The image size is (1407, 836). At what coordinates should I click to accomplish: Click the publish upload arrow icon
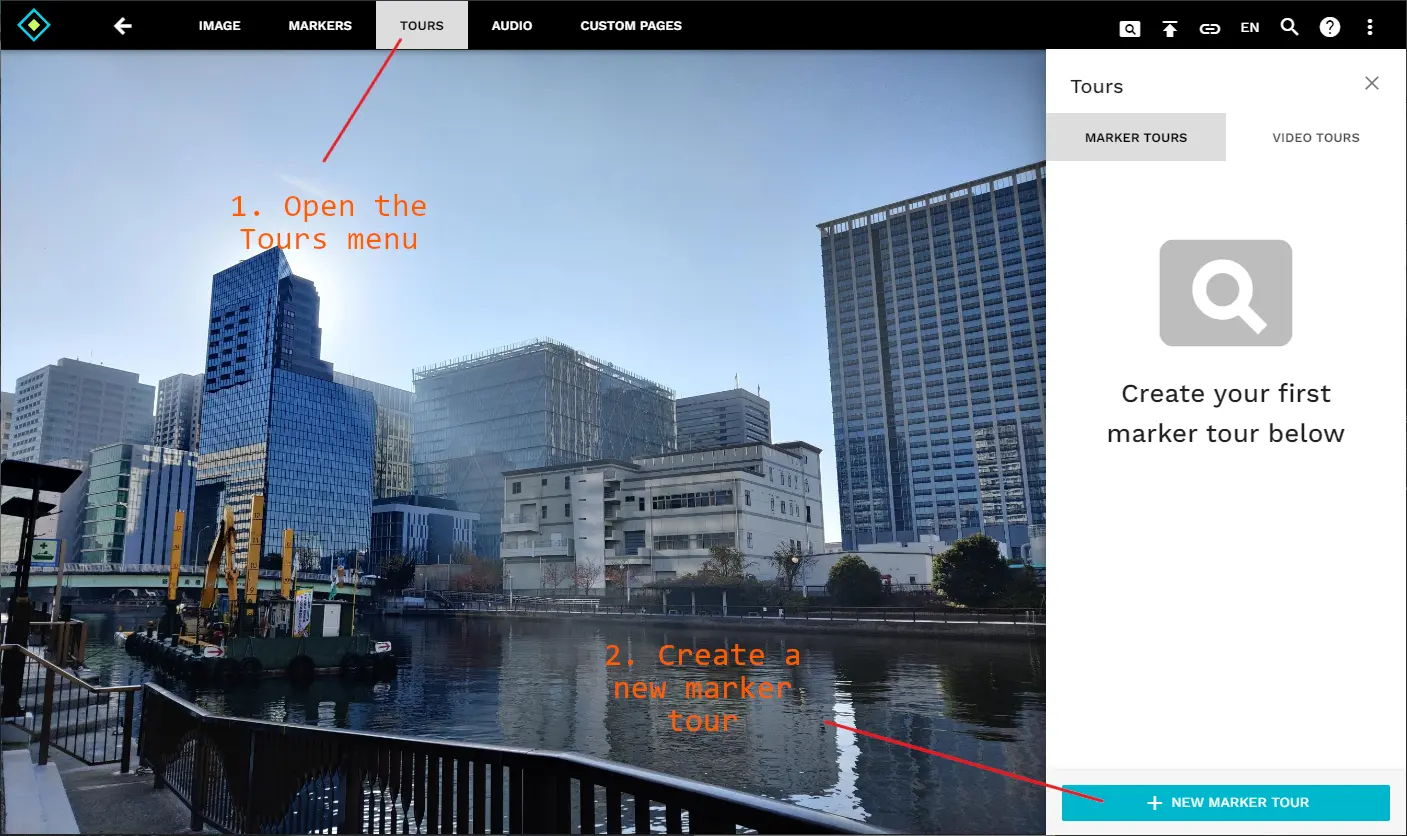pyautogui.click(x=1170, y=28)
